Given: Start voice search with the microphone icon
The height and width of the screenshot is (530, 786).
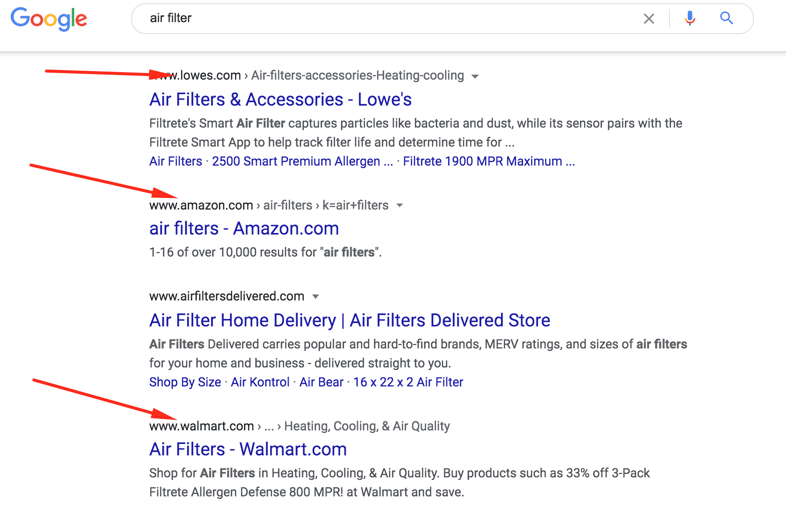Looking at the screenshot, I should tap(690, 19).
